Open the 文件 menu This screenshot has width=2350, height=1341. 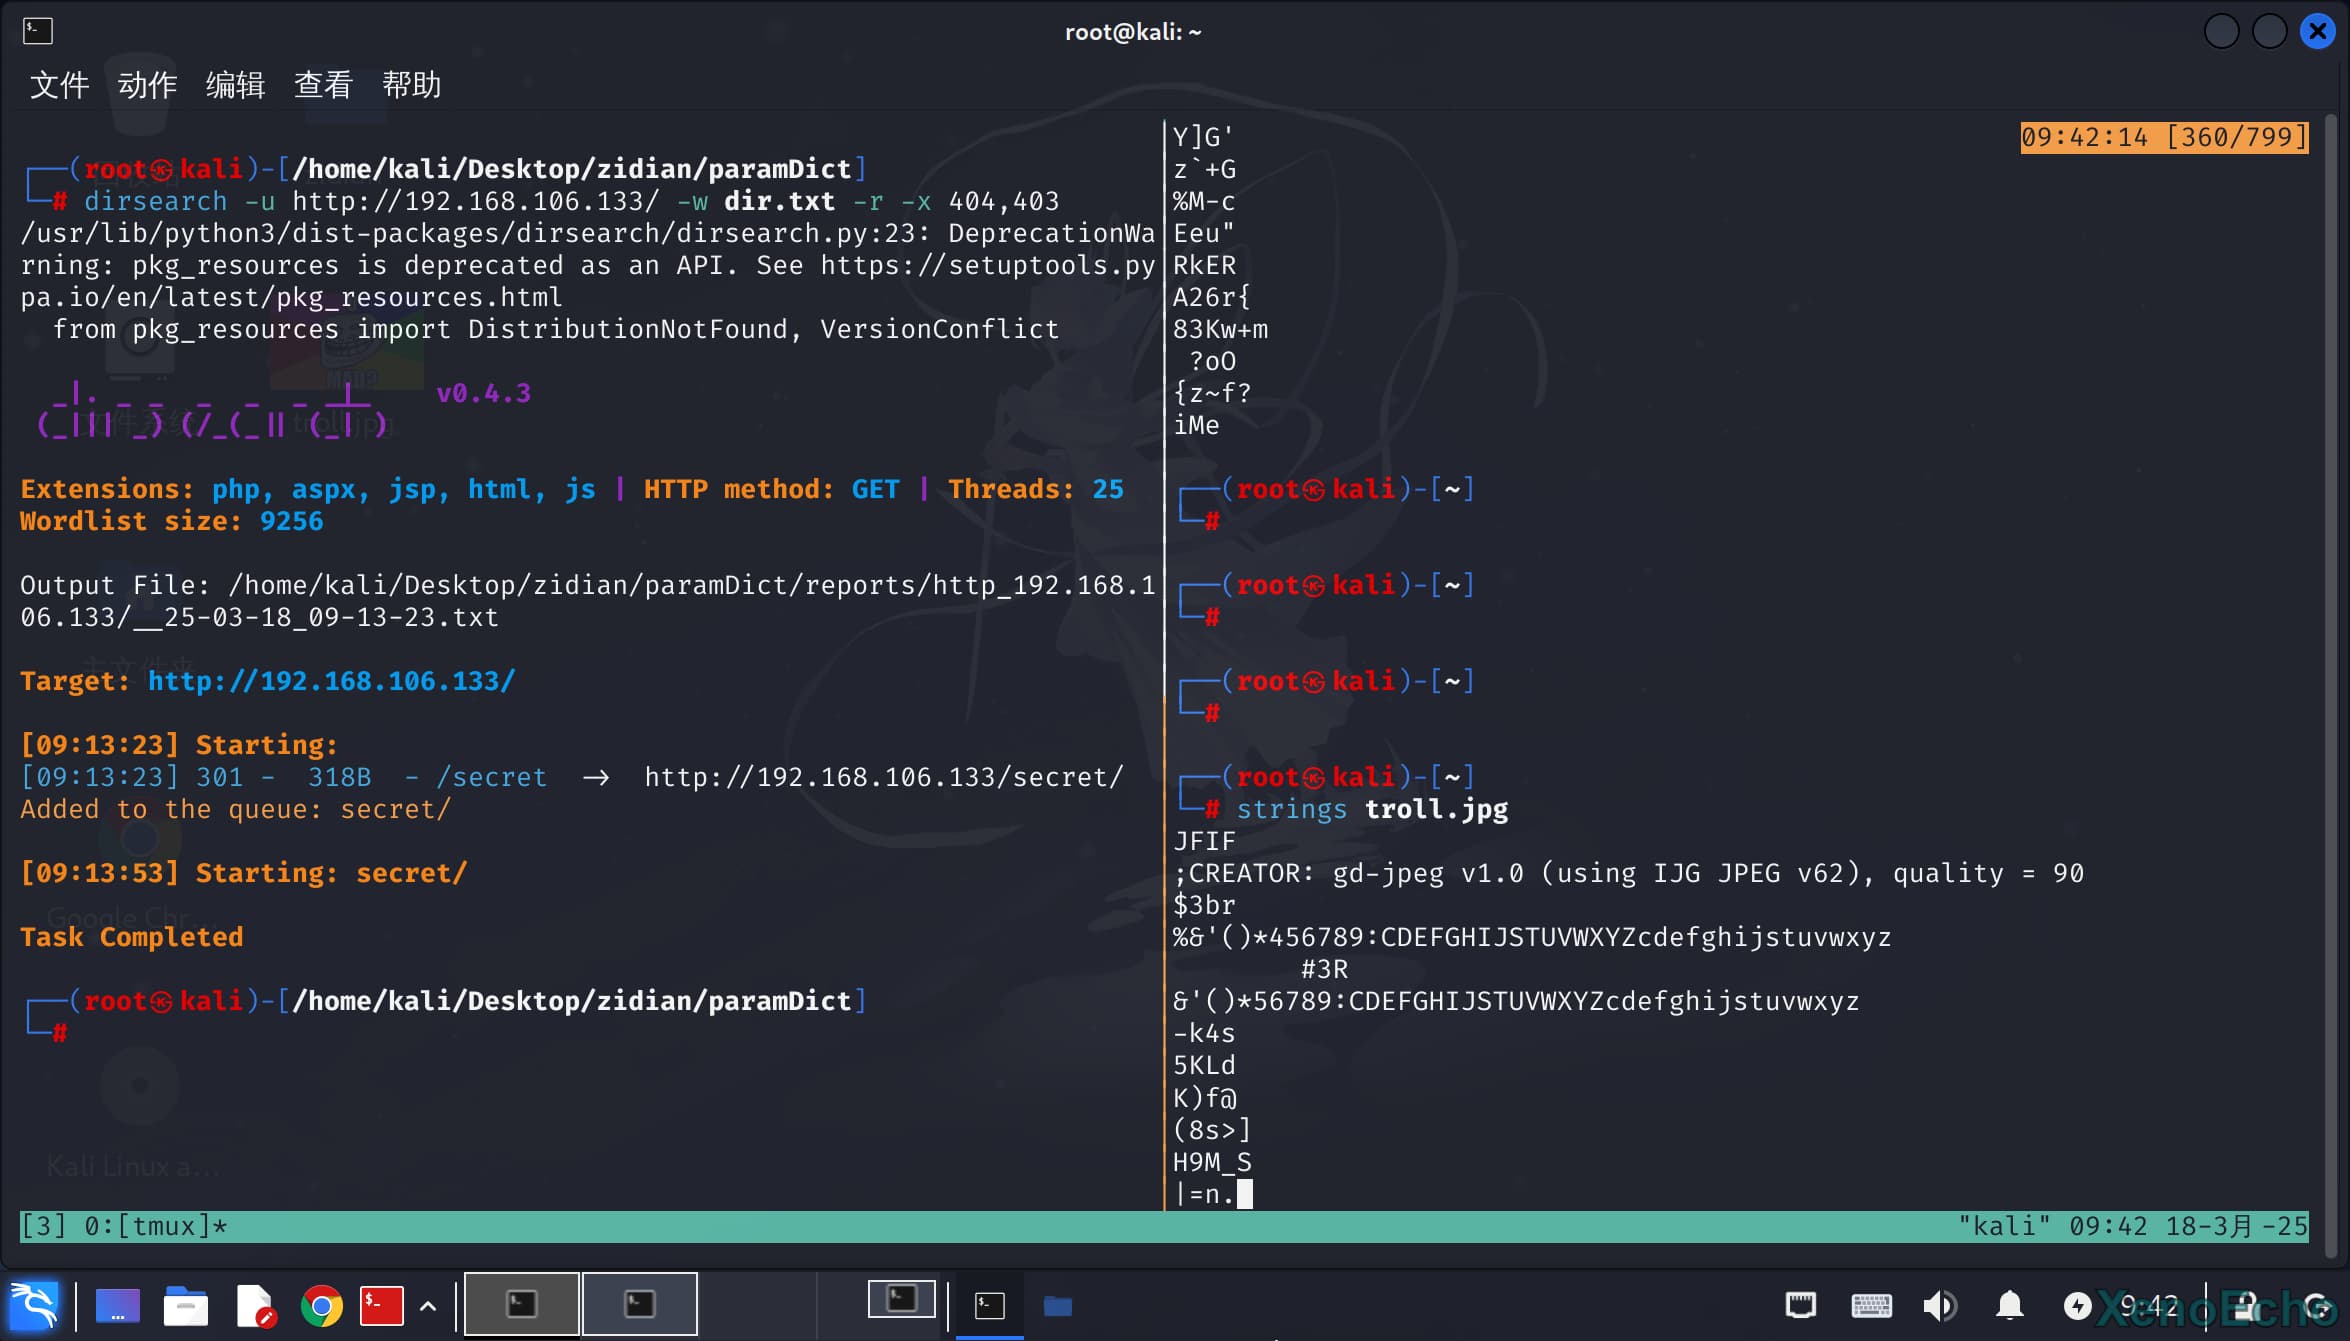(59, 85)
